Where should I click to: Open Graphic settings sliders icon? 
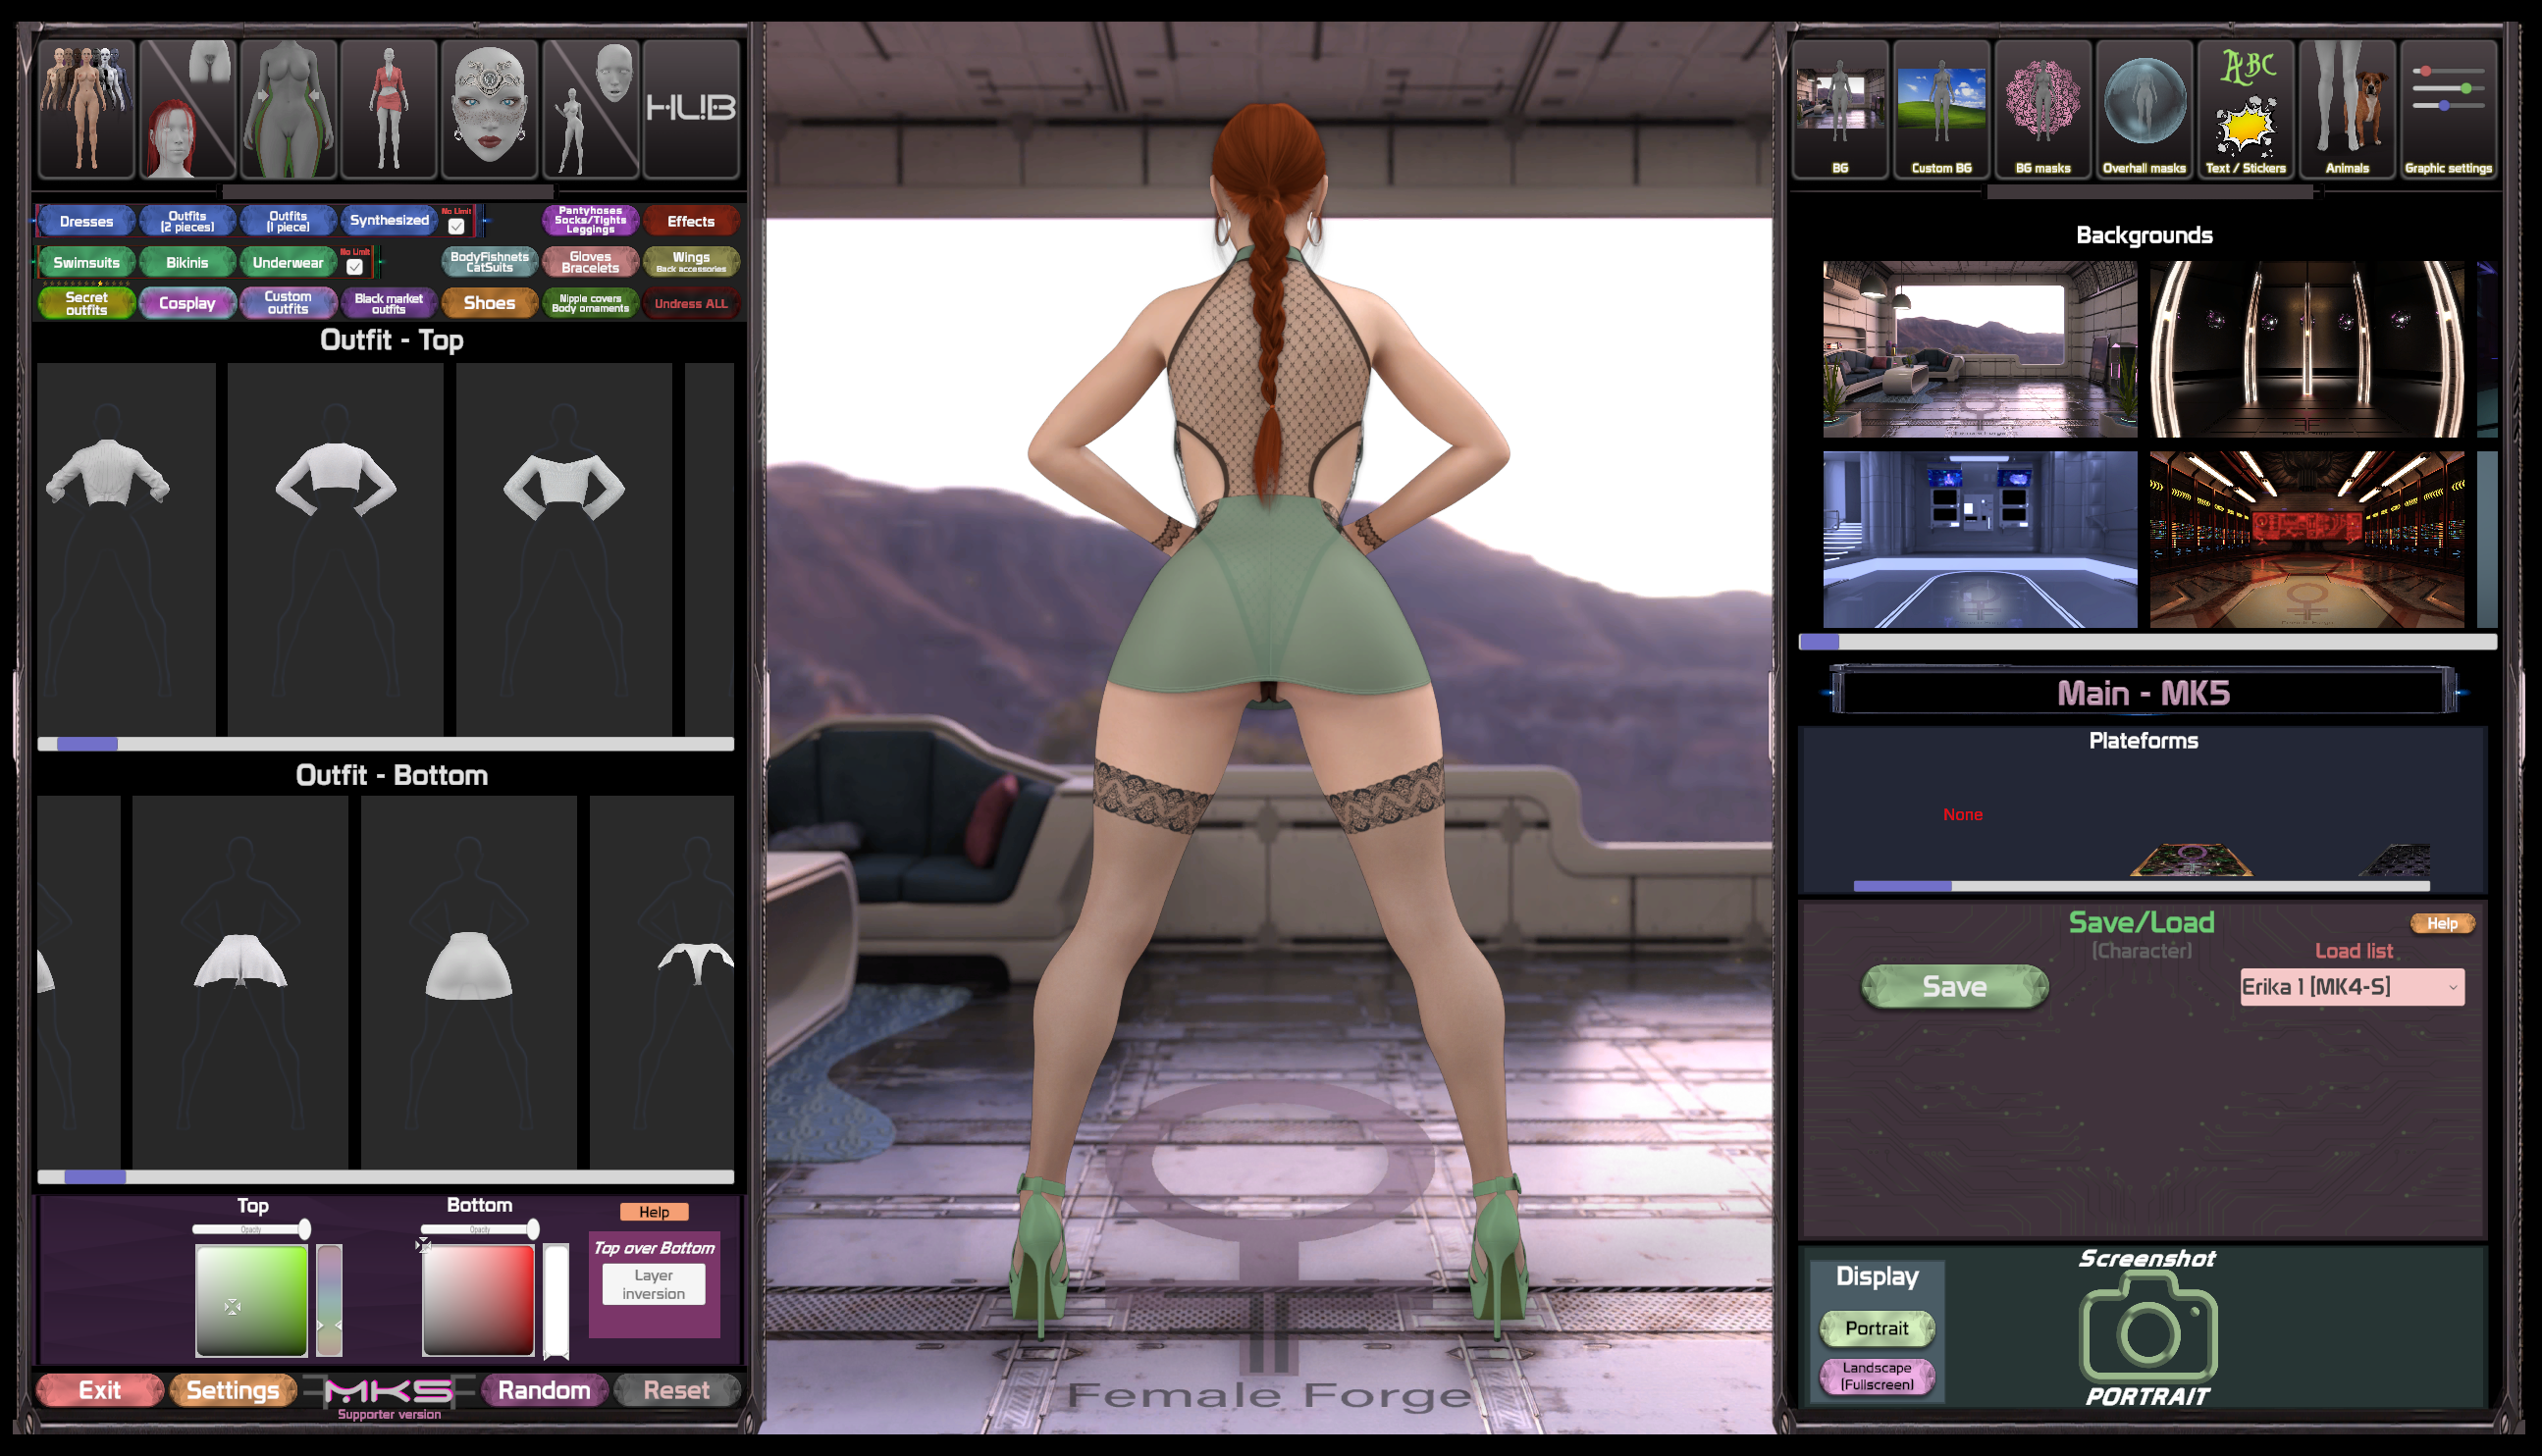(x=2447, y=108)
